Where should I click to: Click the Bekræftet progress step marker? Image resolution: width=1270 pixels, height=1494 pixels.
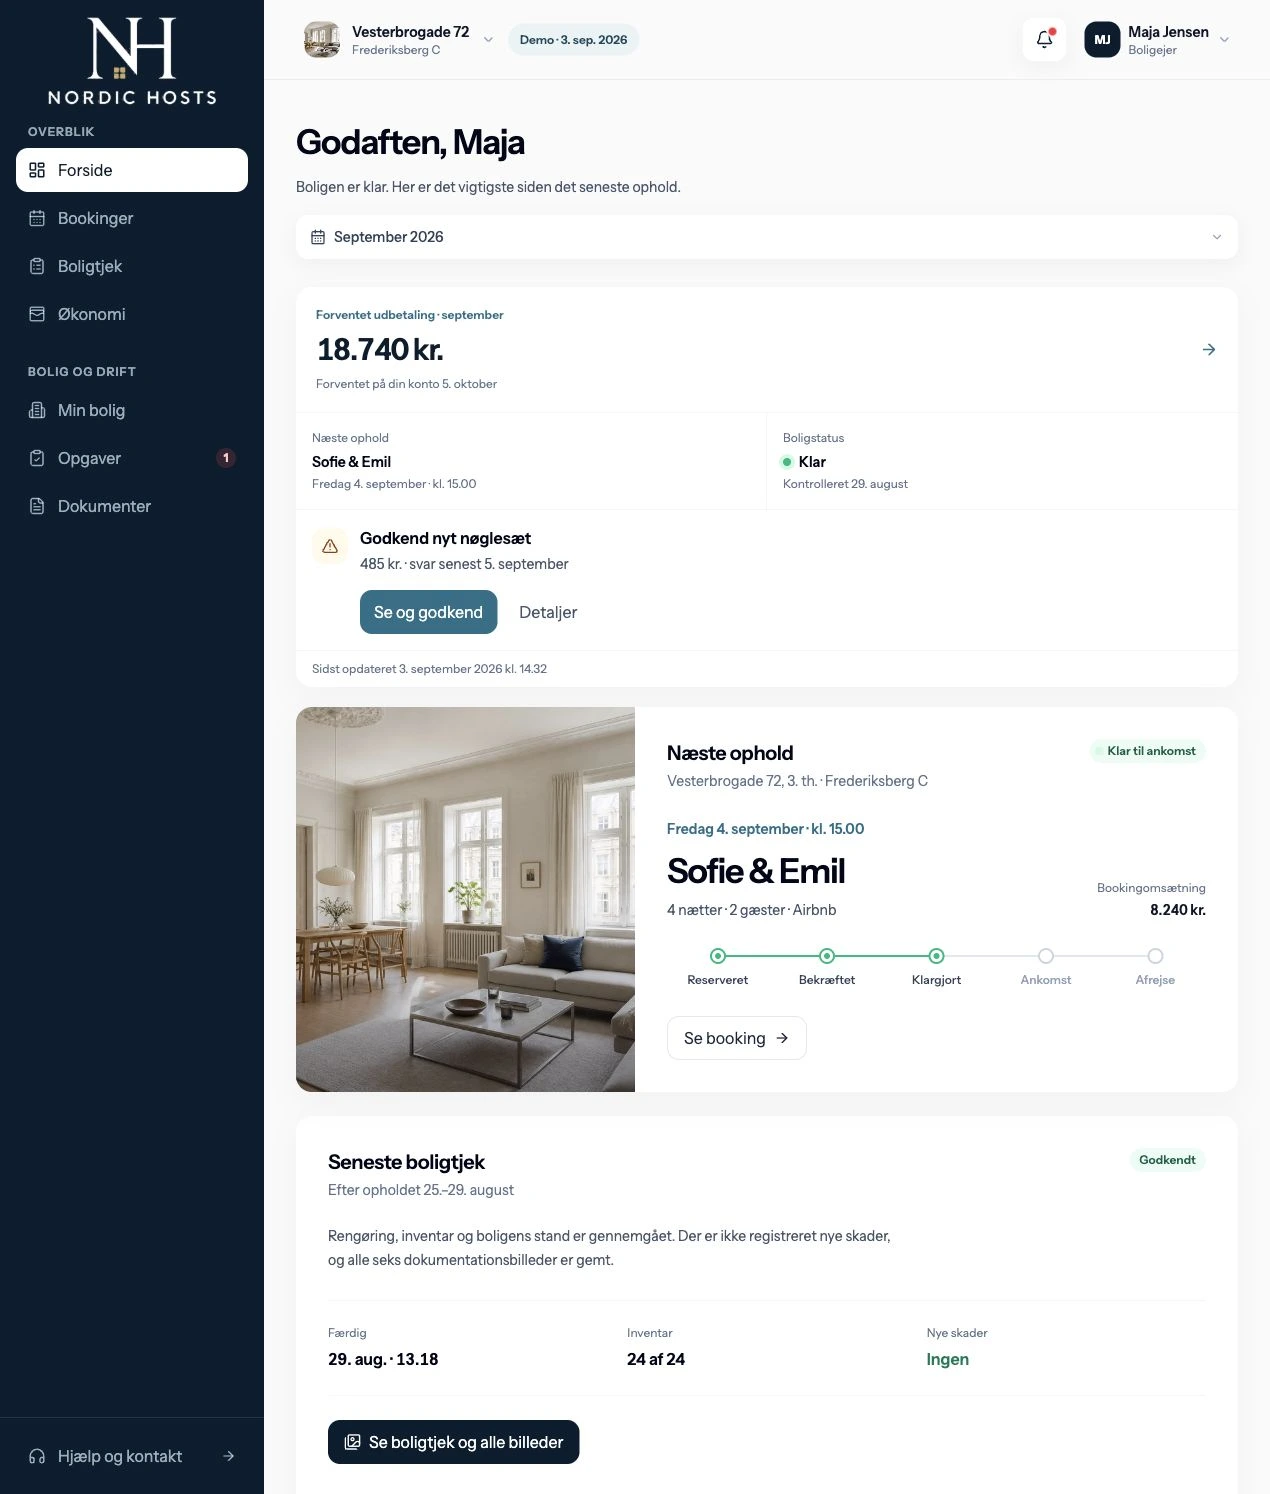pyautogui.click(x=827, y=956)
